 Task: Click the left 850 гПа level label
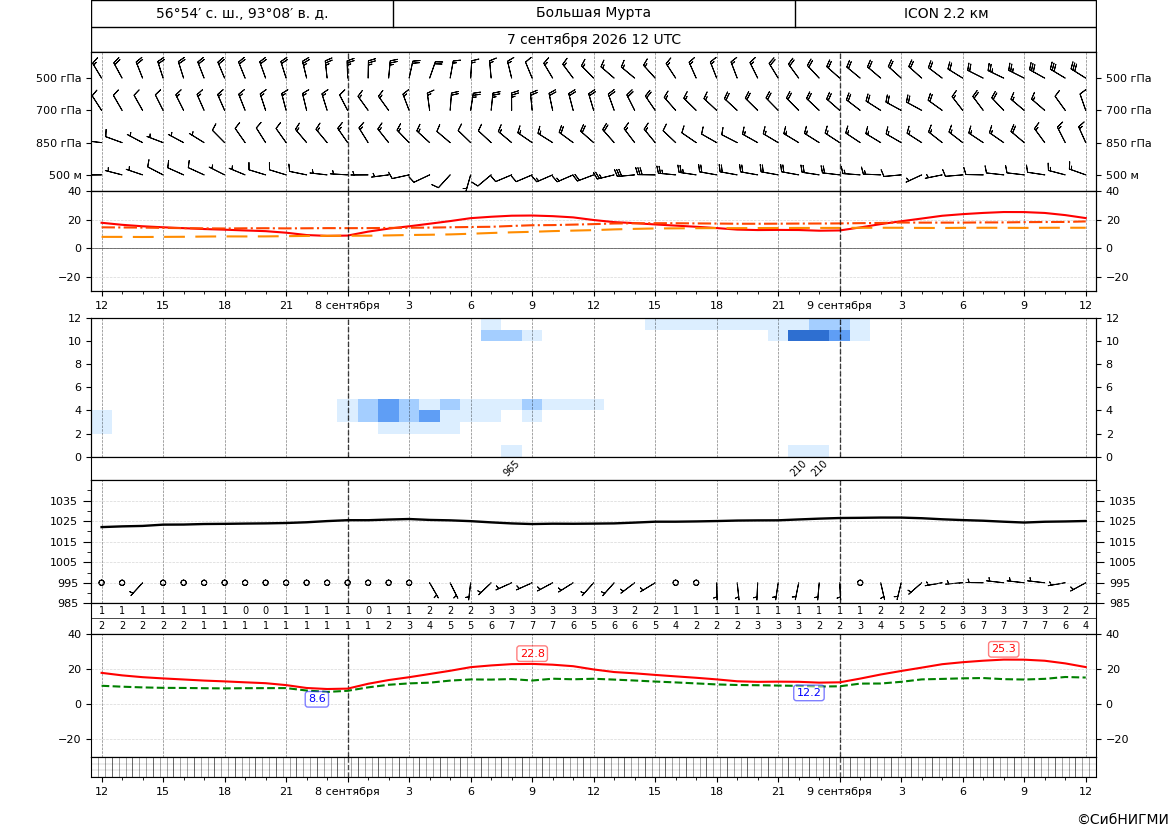pos(58,143)
